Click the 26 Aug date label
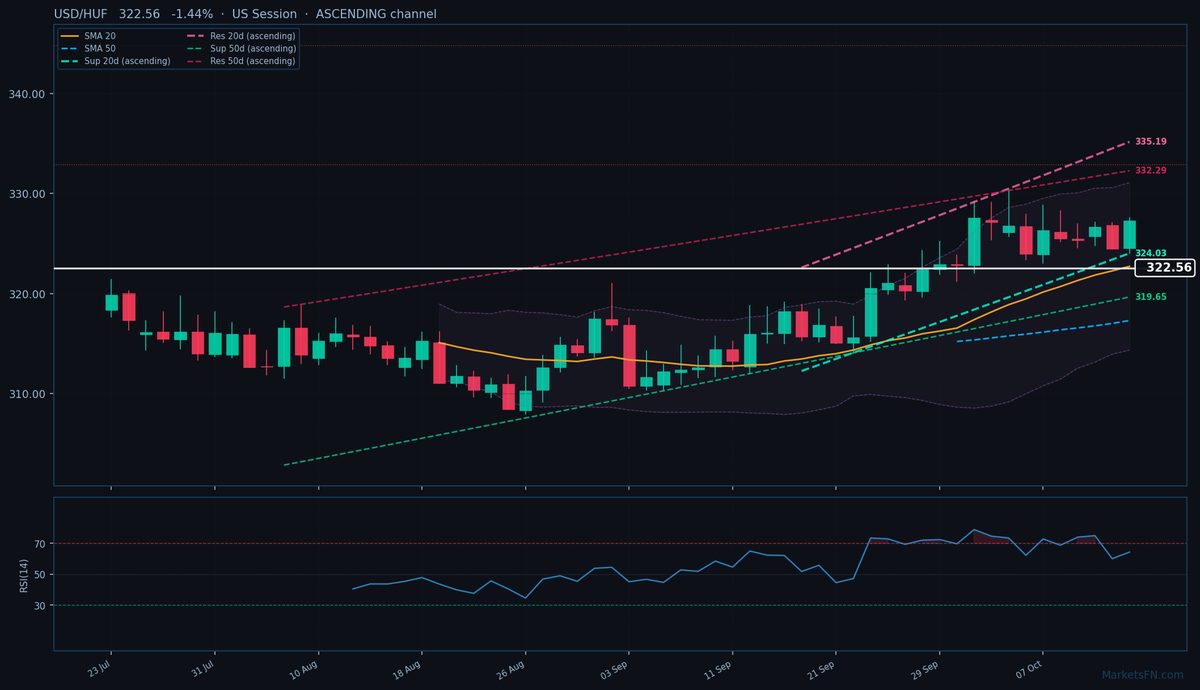Image resolution: width=1200 pixels, height=690 pixels. 512,670
